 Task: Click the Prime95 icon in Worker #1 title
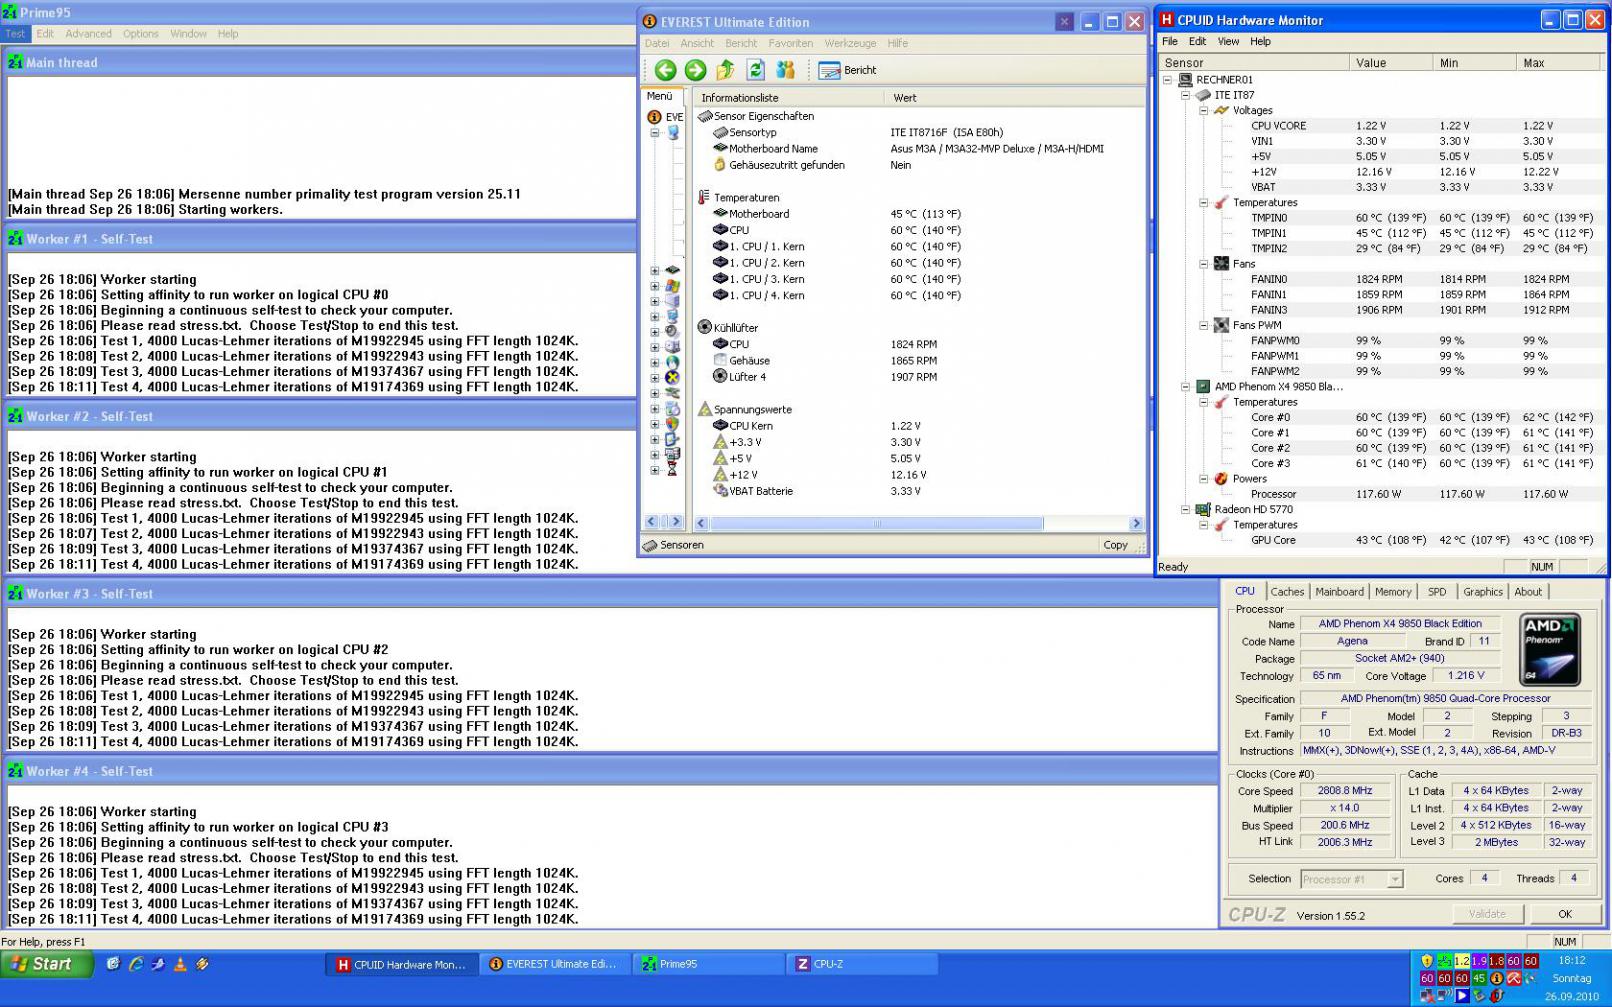pyautogui.click(x=15, y=239)
